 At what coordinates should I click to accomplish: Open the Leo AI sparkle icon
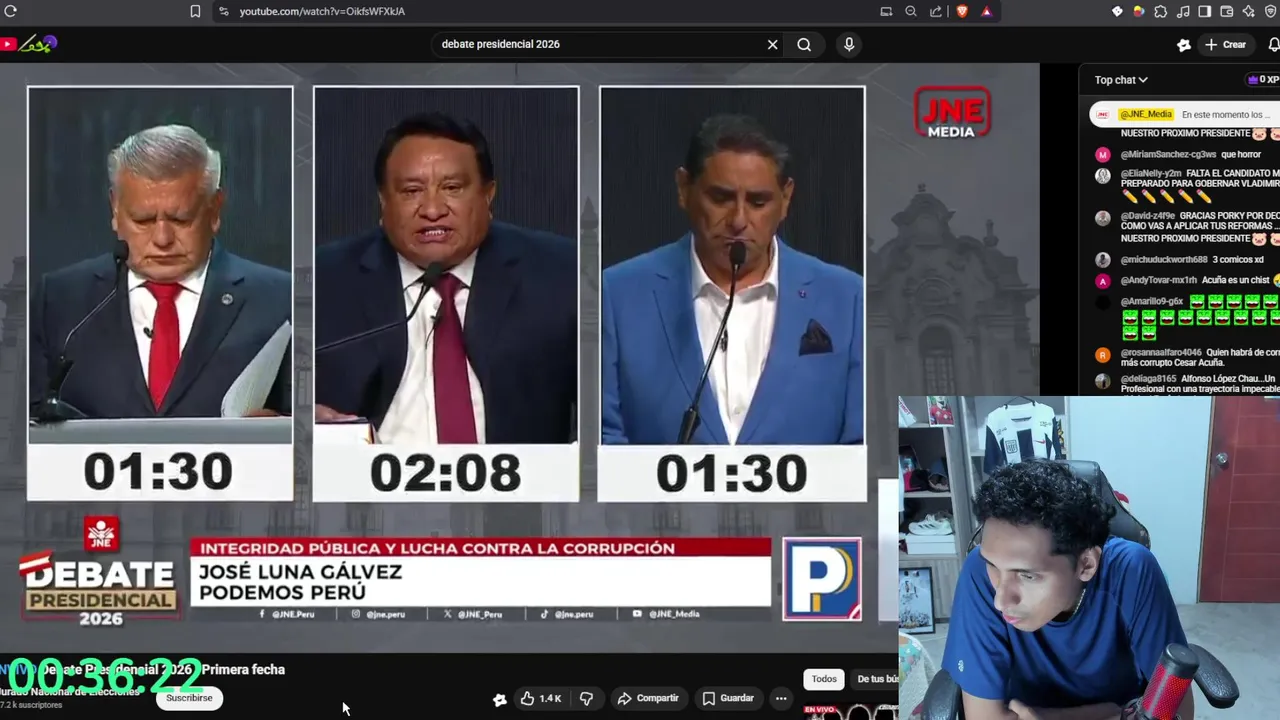point(1249,11)
